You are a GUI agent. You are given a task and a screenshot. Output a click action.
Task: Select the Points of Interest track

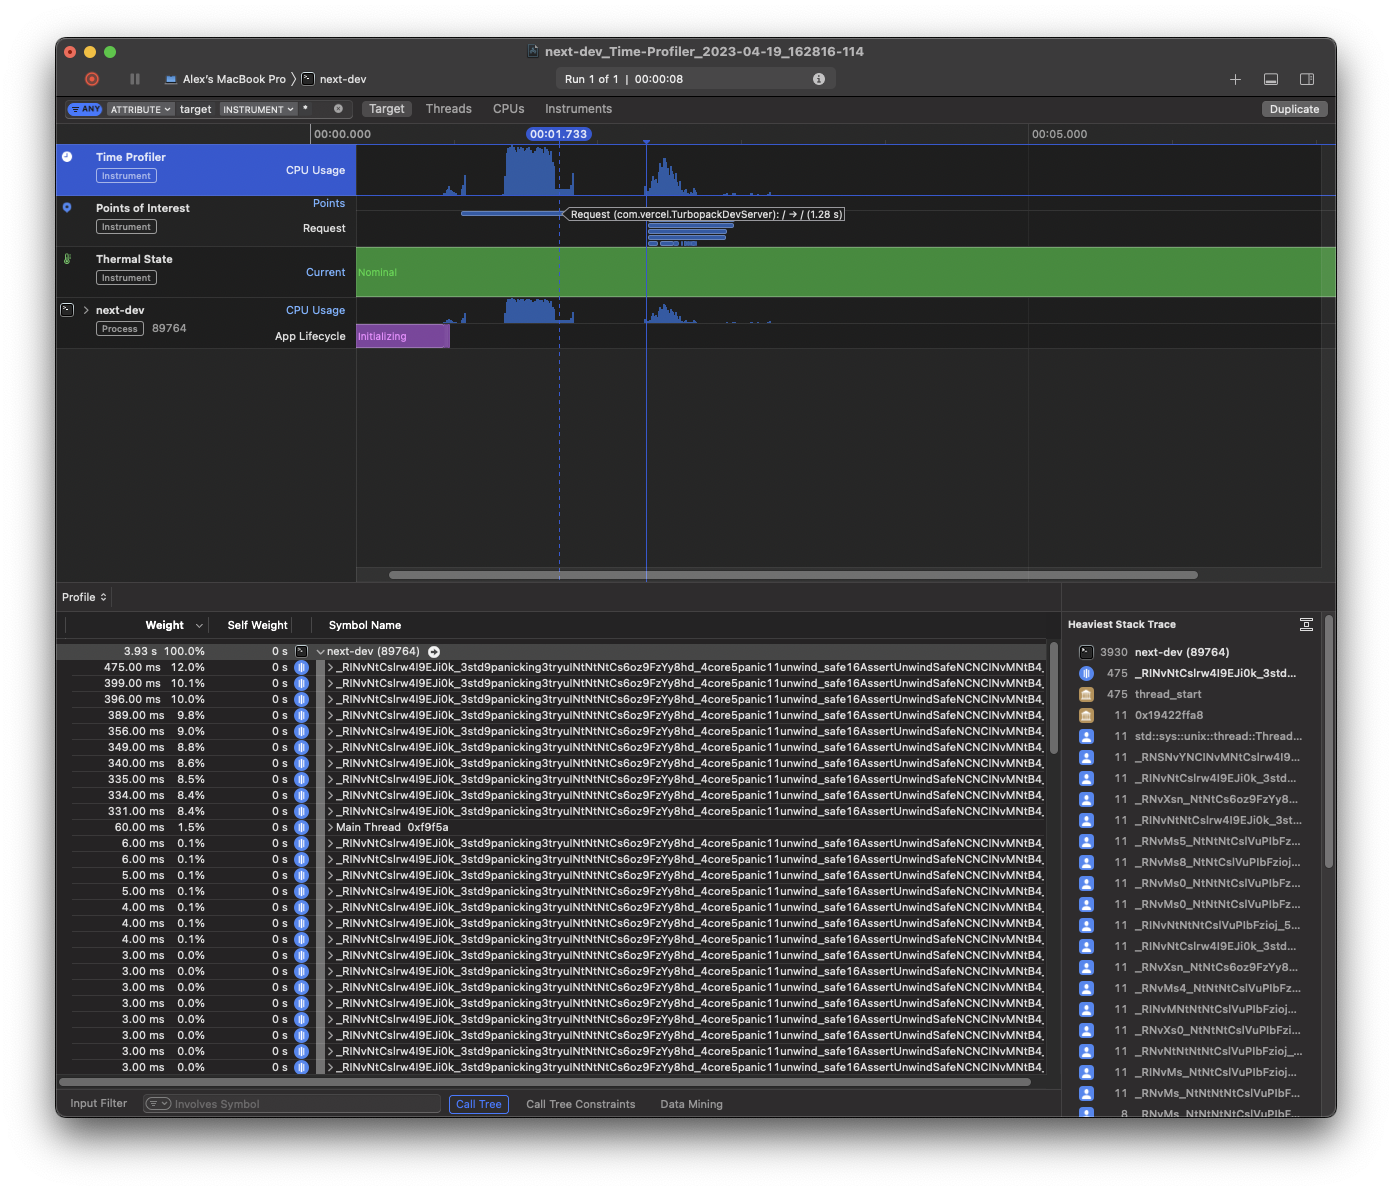pos(206,221)
